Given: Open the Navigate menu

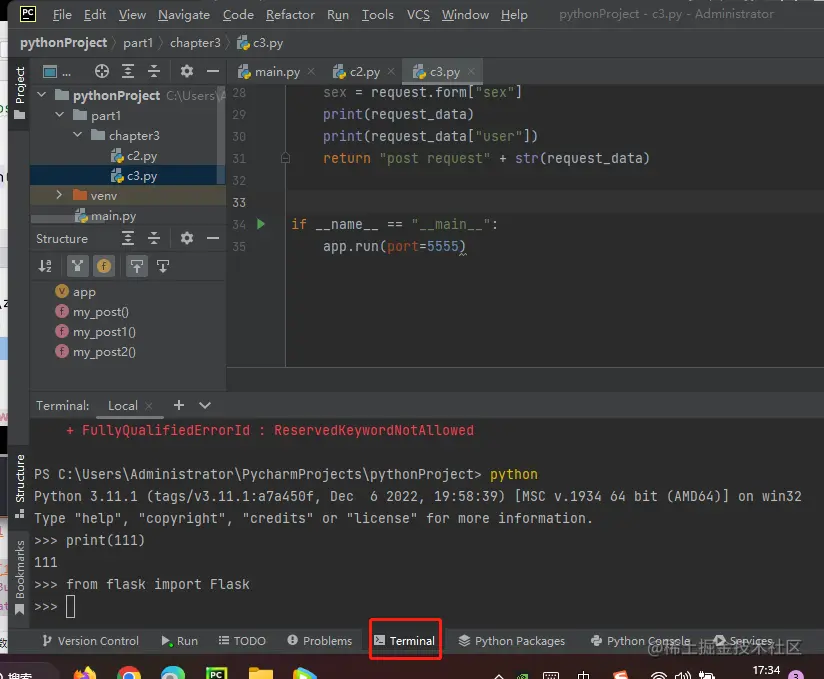Looking at the screenshot, I should pos(184,15).
